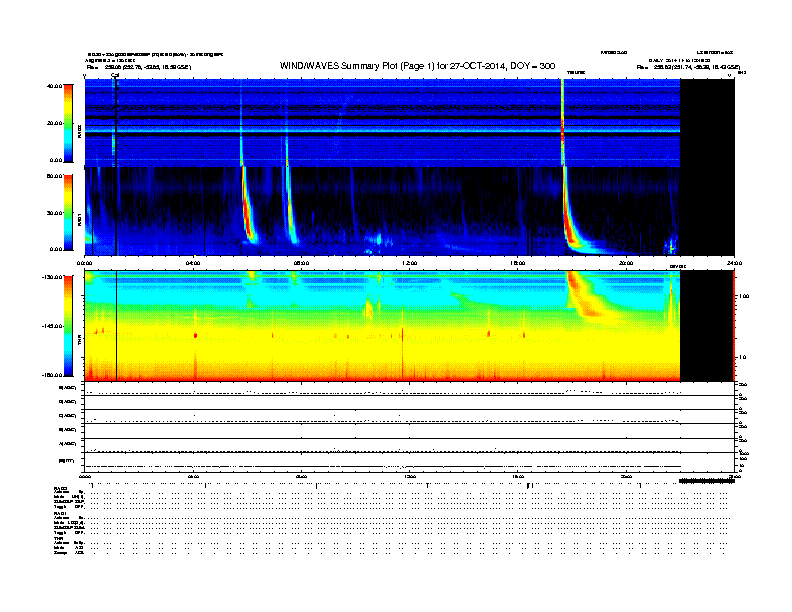Click the red burst near 06:00 in RAD1
The height and width of the screenshot is (612, 792).
pyautogui.click(x=248, y=210)
